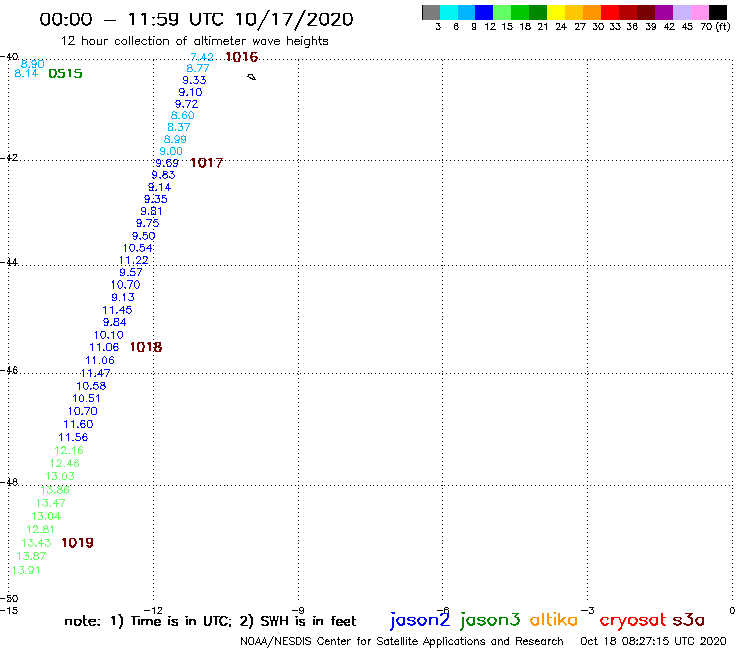740x650 pixels.
Task: Select the pink swatch in the color scale
Action: 700,12
